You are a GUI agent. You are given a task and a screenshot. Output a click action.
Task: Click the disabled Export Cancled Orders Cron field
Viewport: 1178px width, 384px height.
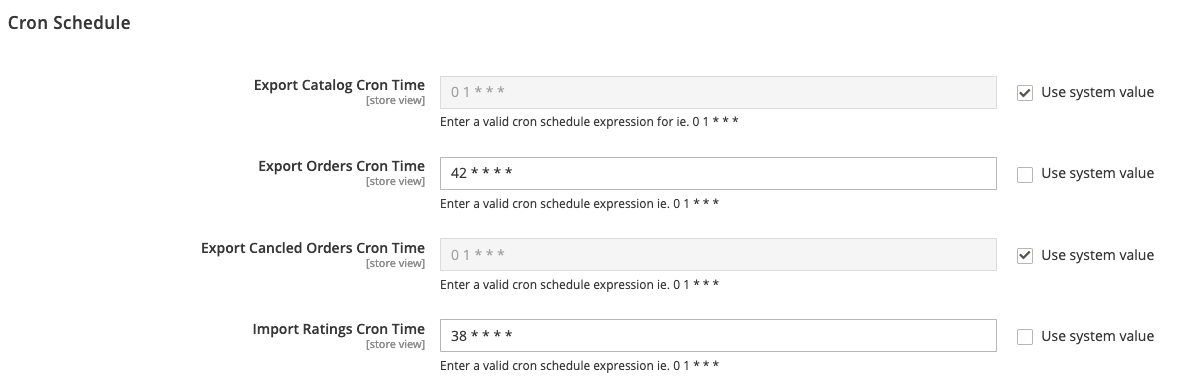point(718,255)
